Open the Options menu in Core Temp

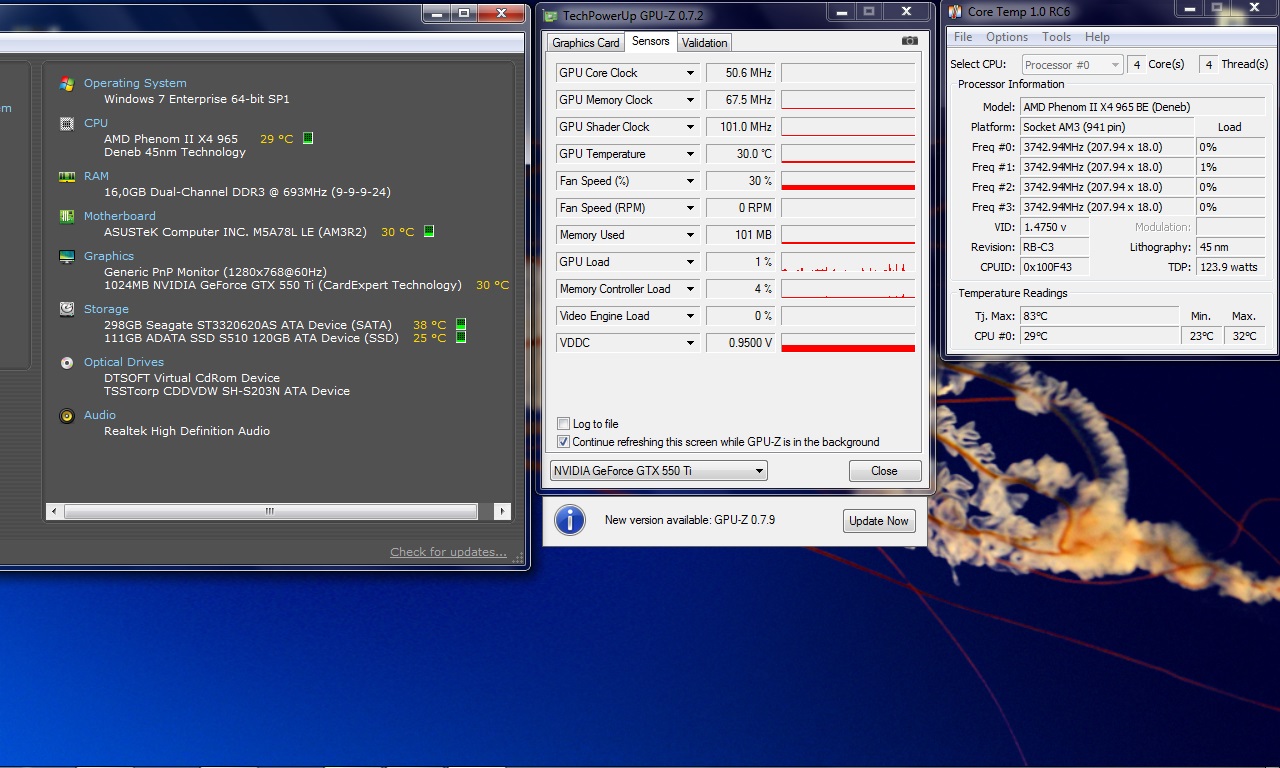[1006, 37]
